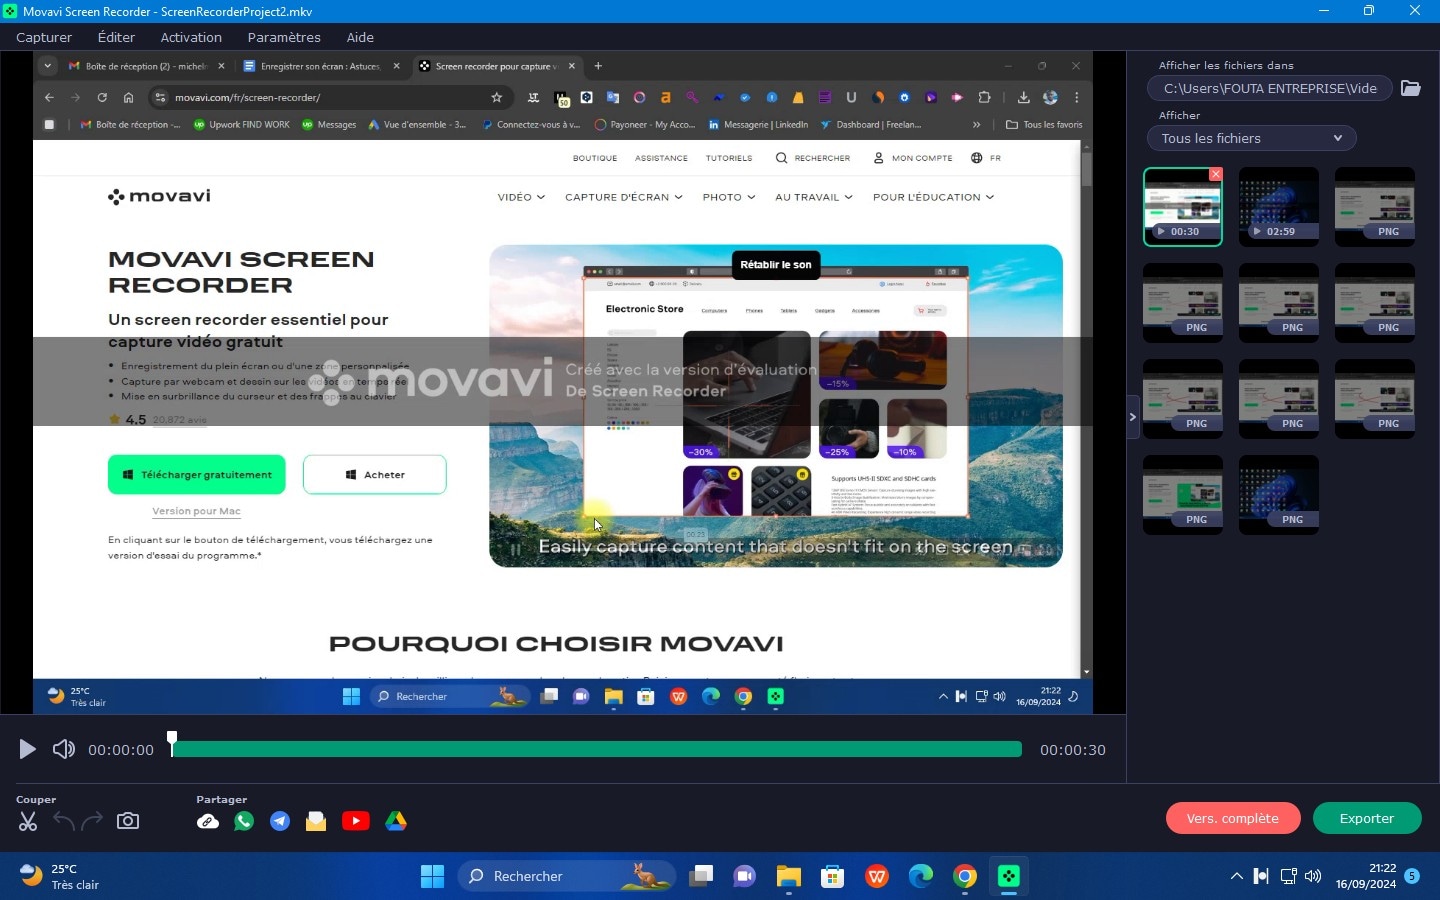Viewport: 1440px width, 900px height.
Task: Open the Windows Start menu
Action: (432, 876)
